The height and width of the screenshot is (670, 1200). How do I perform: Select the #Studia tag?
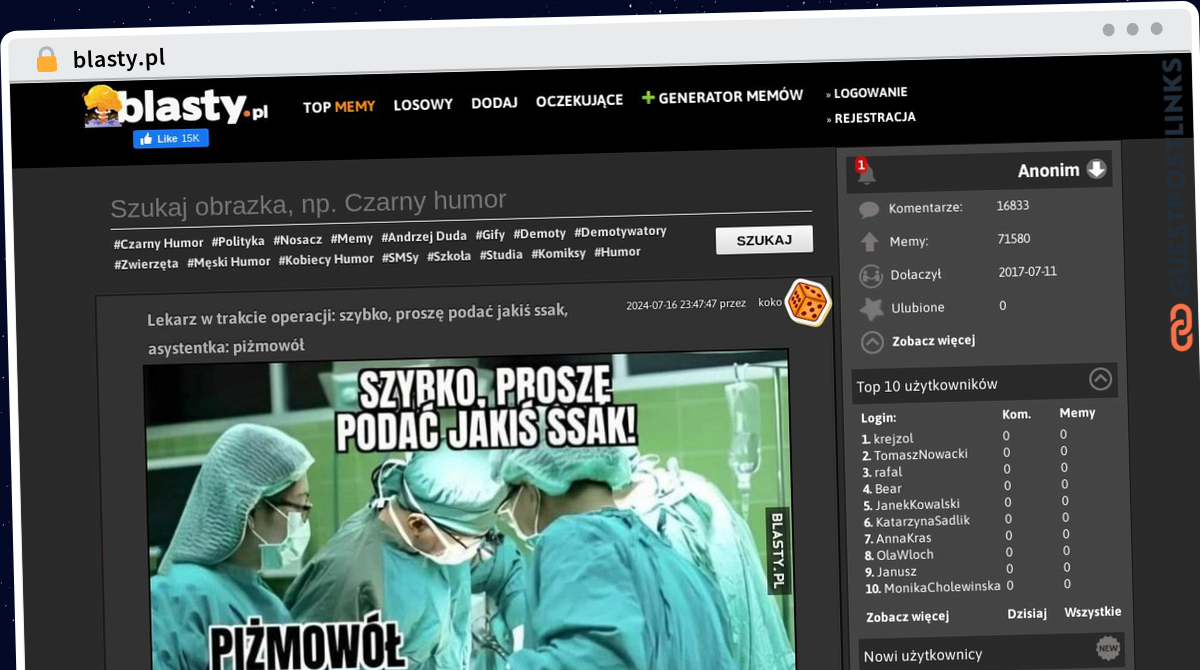click(x=501, y=255)
